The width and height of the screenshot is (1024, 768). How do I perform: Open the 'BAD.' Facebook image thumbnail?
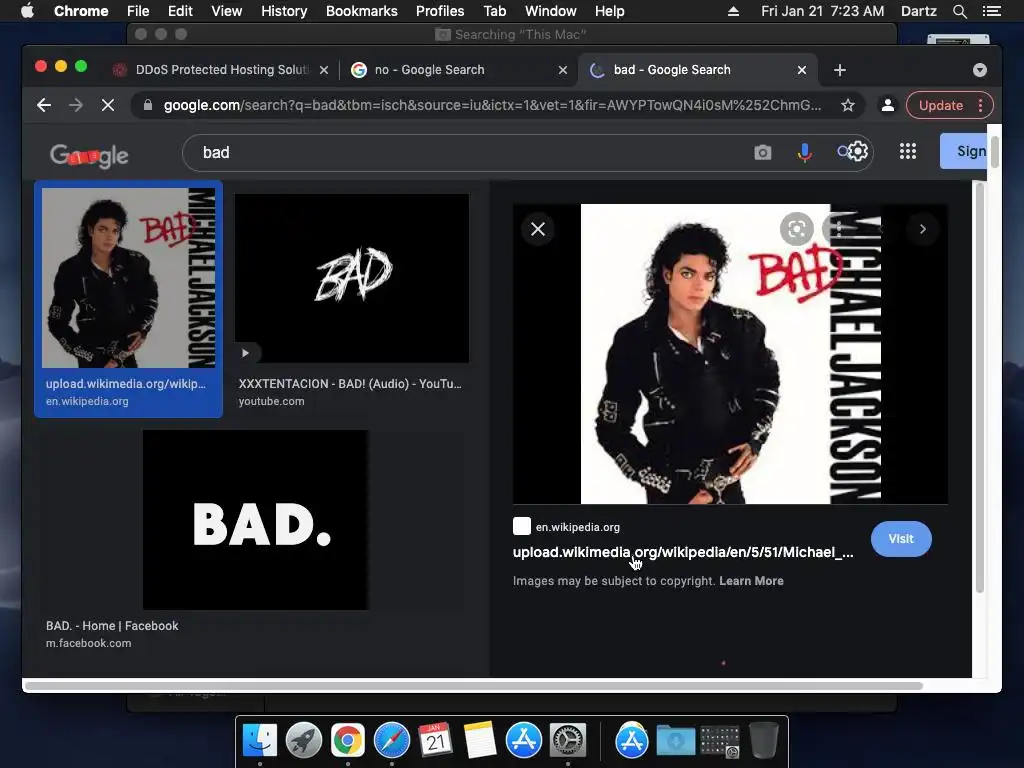pos(255,520)
